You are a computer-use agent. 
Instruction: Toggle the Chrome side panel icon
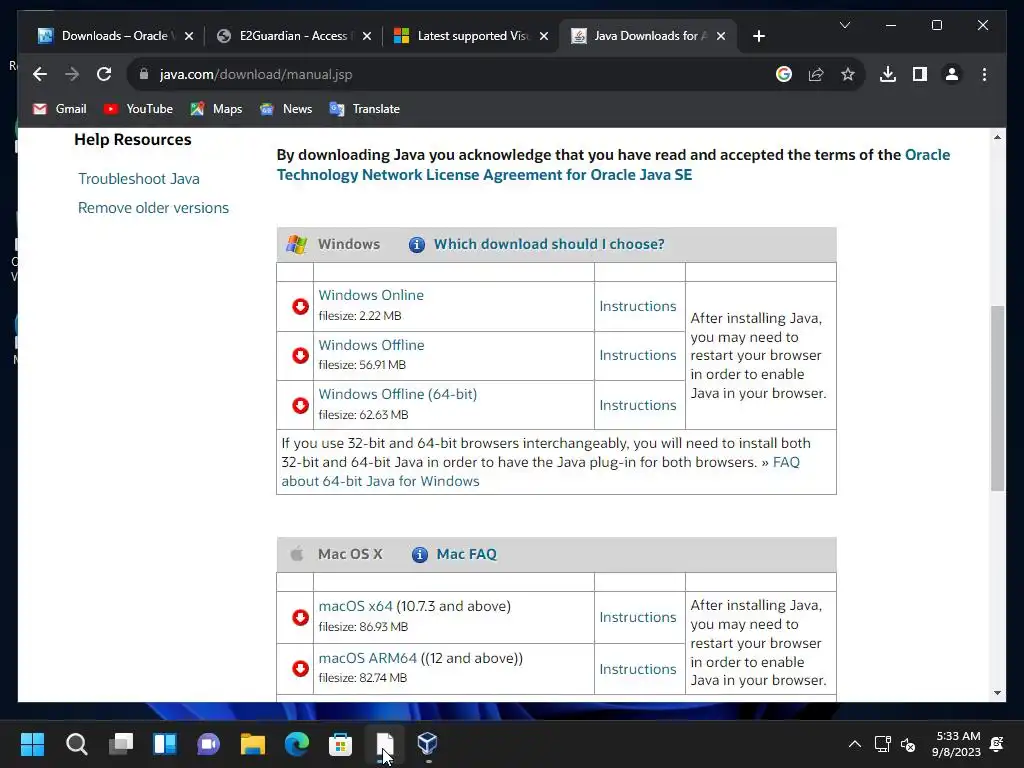(x=920, y=74)
